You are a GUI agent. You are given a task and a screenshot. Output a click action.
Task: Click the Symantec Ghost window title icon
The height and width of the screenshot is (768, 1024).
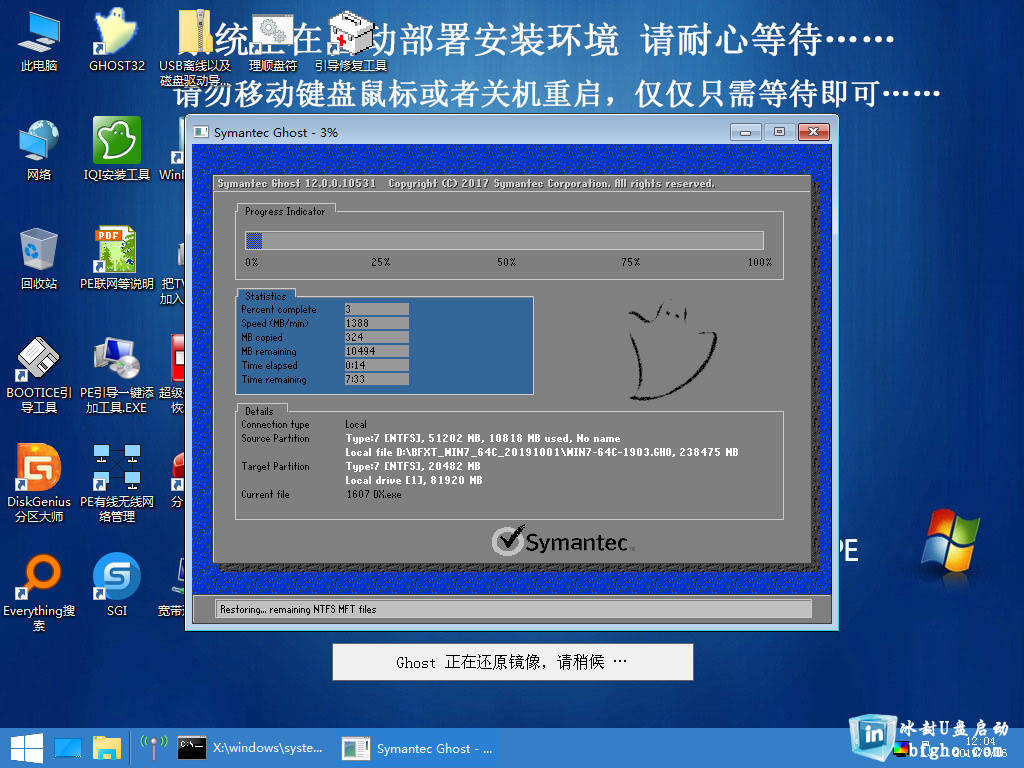pyautogui.click(x=201, y=133)
